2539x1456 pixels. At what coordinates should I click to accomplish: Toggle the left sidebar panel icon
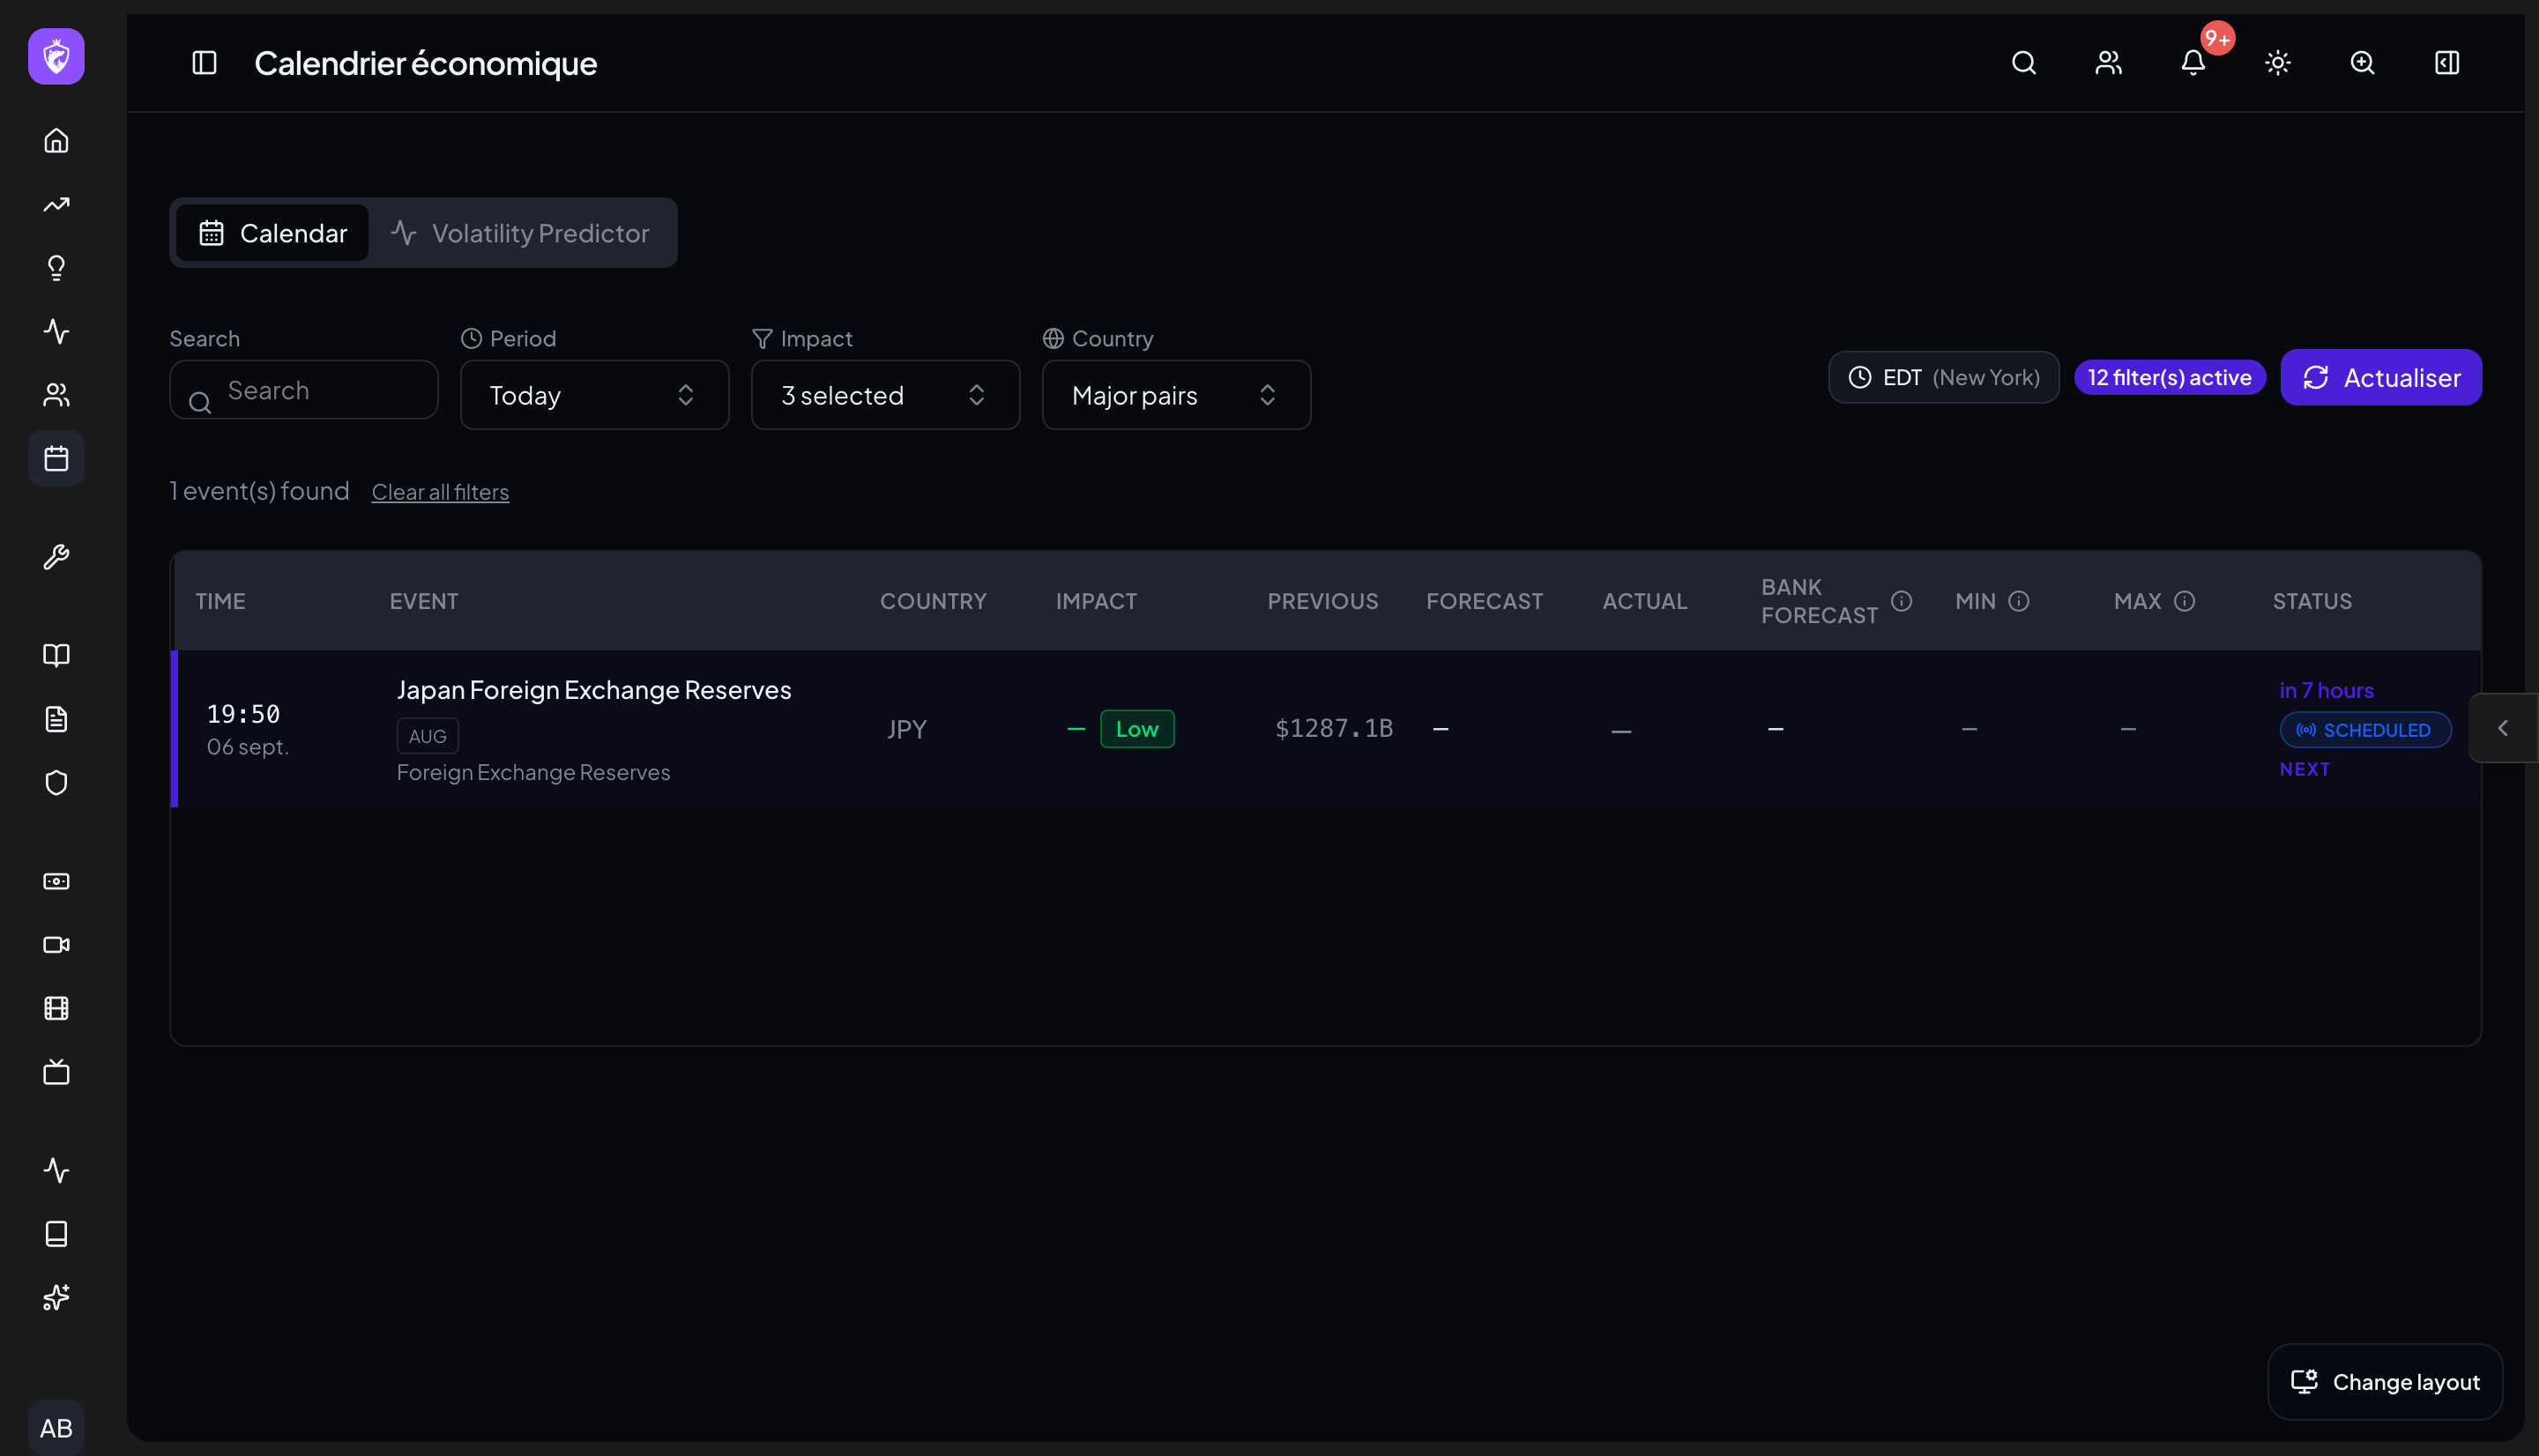pos(204,62)
